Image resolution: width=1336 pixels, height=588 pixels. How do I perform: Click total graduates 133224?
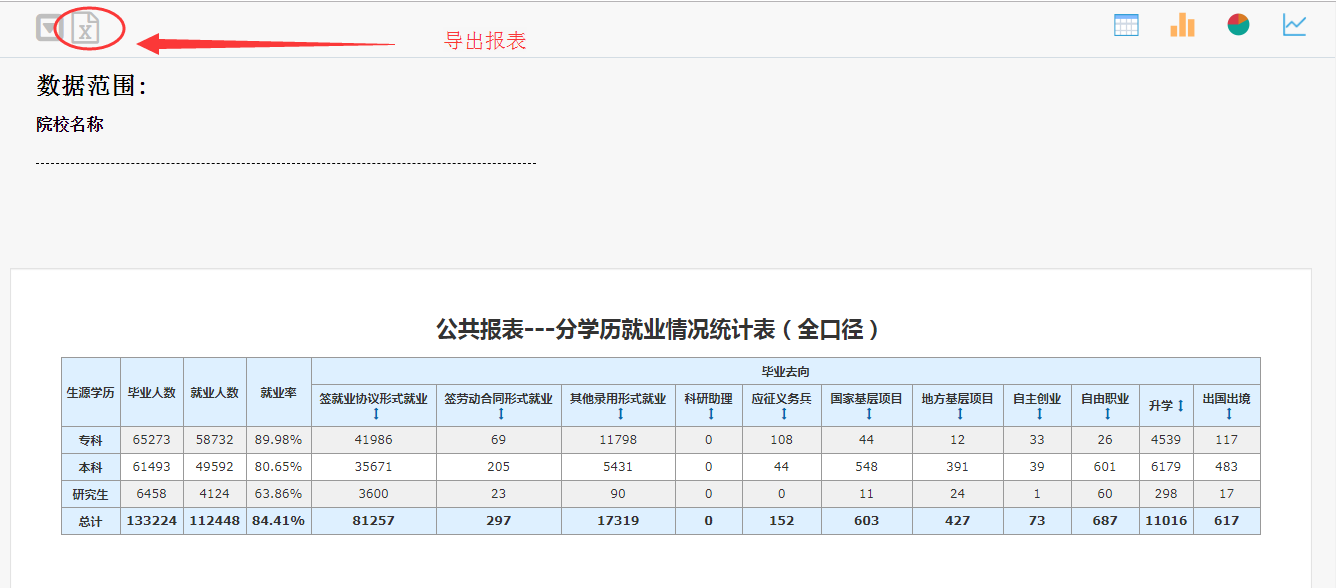tap(152, 521)
